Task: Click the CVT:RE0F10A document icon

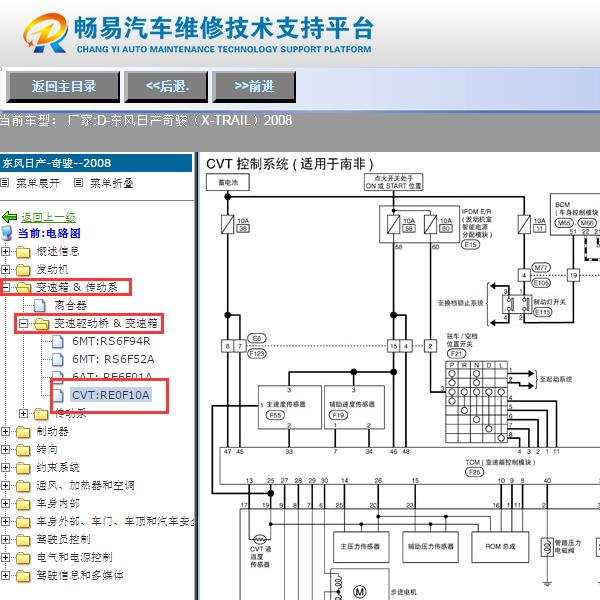Action: point(58,395)
